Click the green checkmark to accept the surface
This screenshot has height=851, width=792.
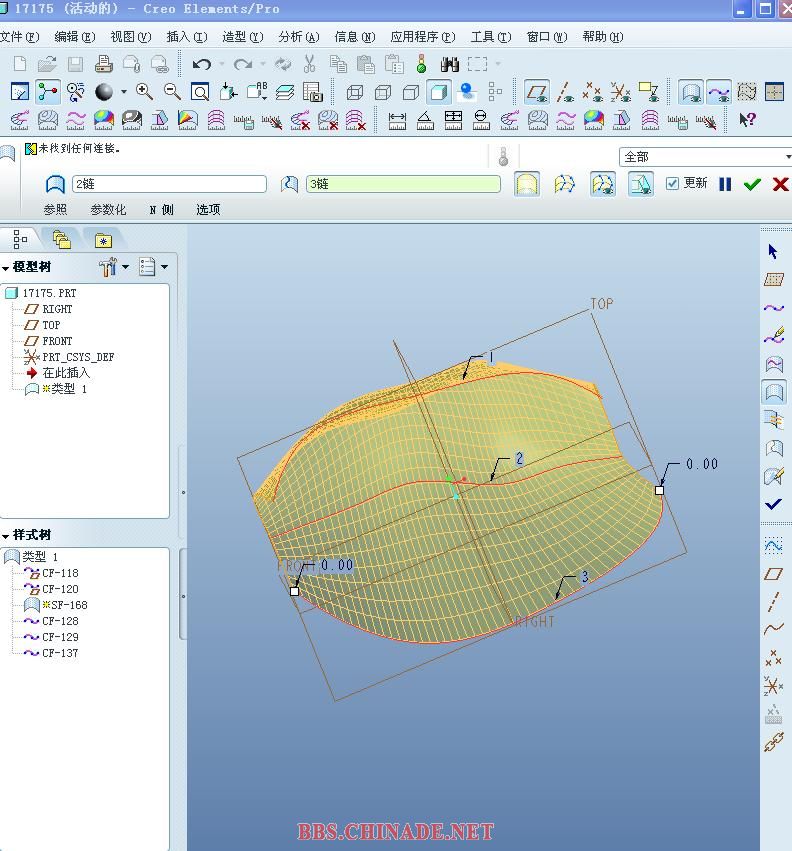point(752,184)
